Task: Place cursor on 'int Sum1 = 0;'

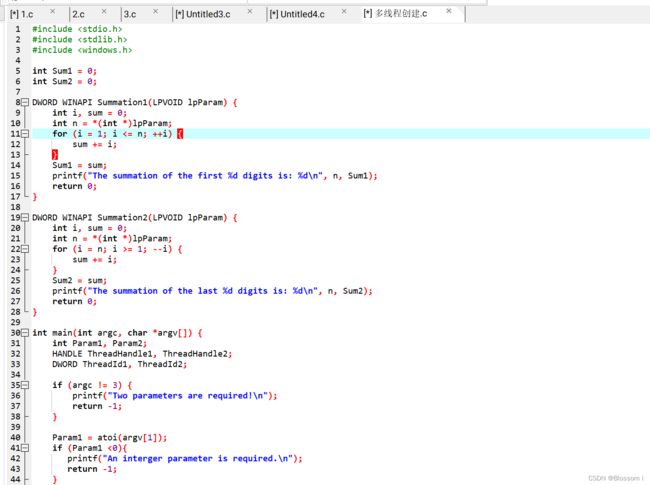Action: click(64, 71)
